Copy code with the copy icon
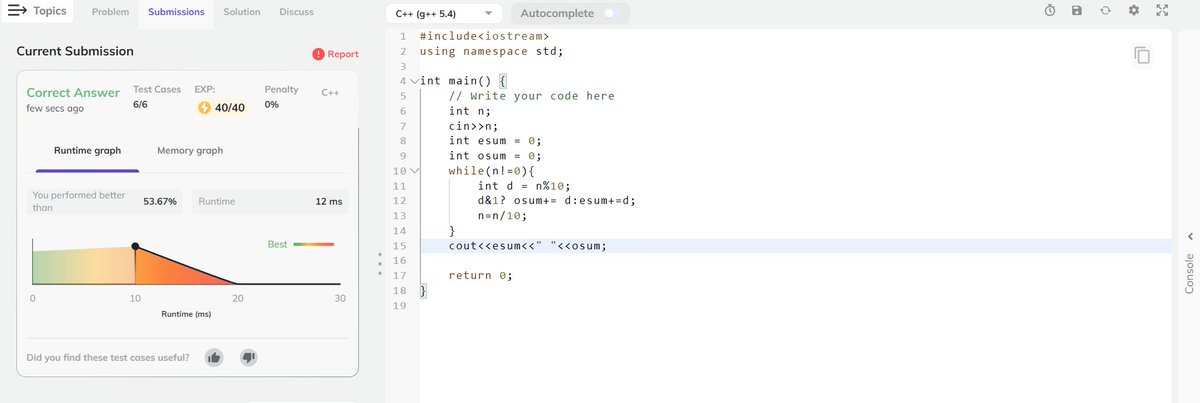This screenshot has height=403, width=1200. coord(1142,55)
